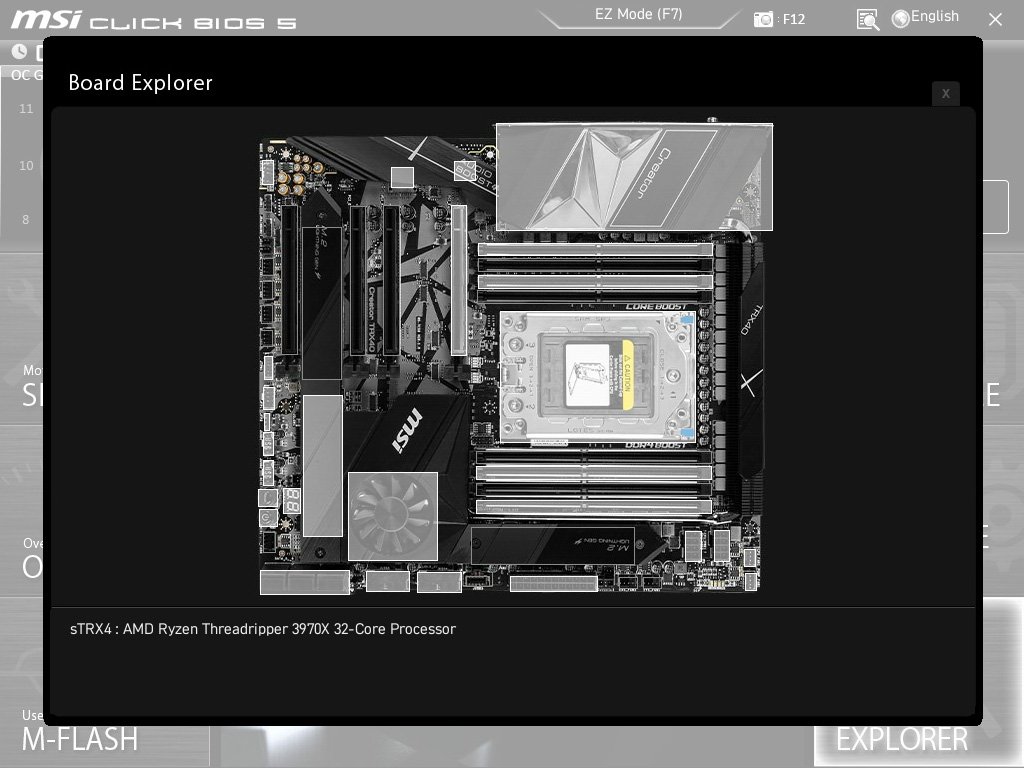Image resolution: width=1024 pixels, height=768 pixels.
Task: Select the outermost PCIe slot near board edge
Action: 289,280
